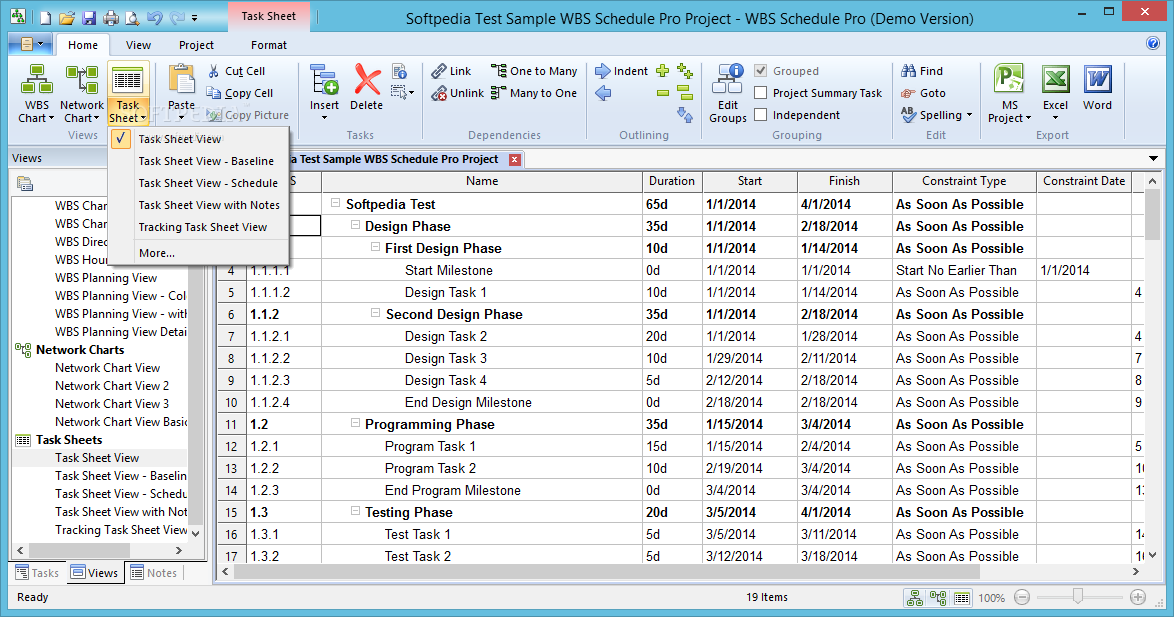Click the Print icon in quick access toolbar
This screenshot has height=617, width=1174.
click(x=111, y=17)
